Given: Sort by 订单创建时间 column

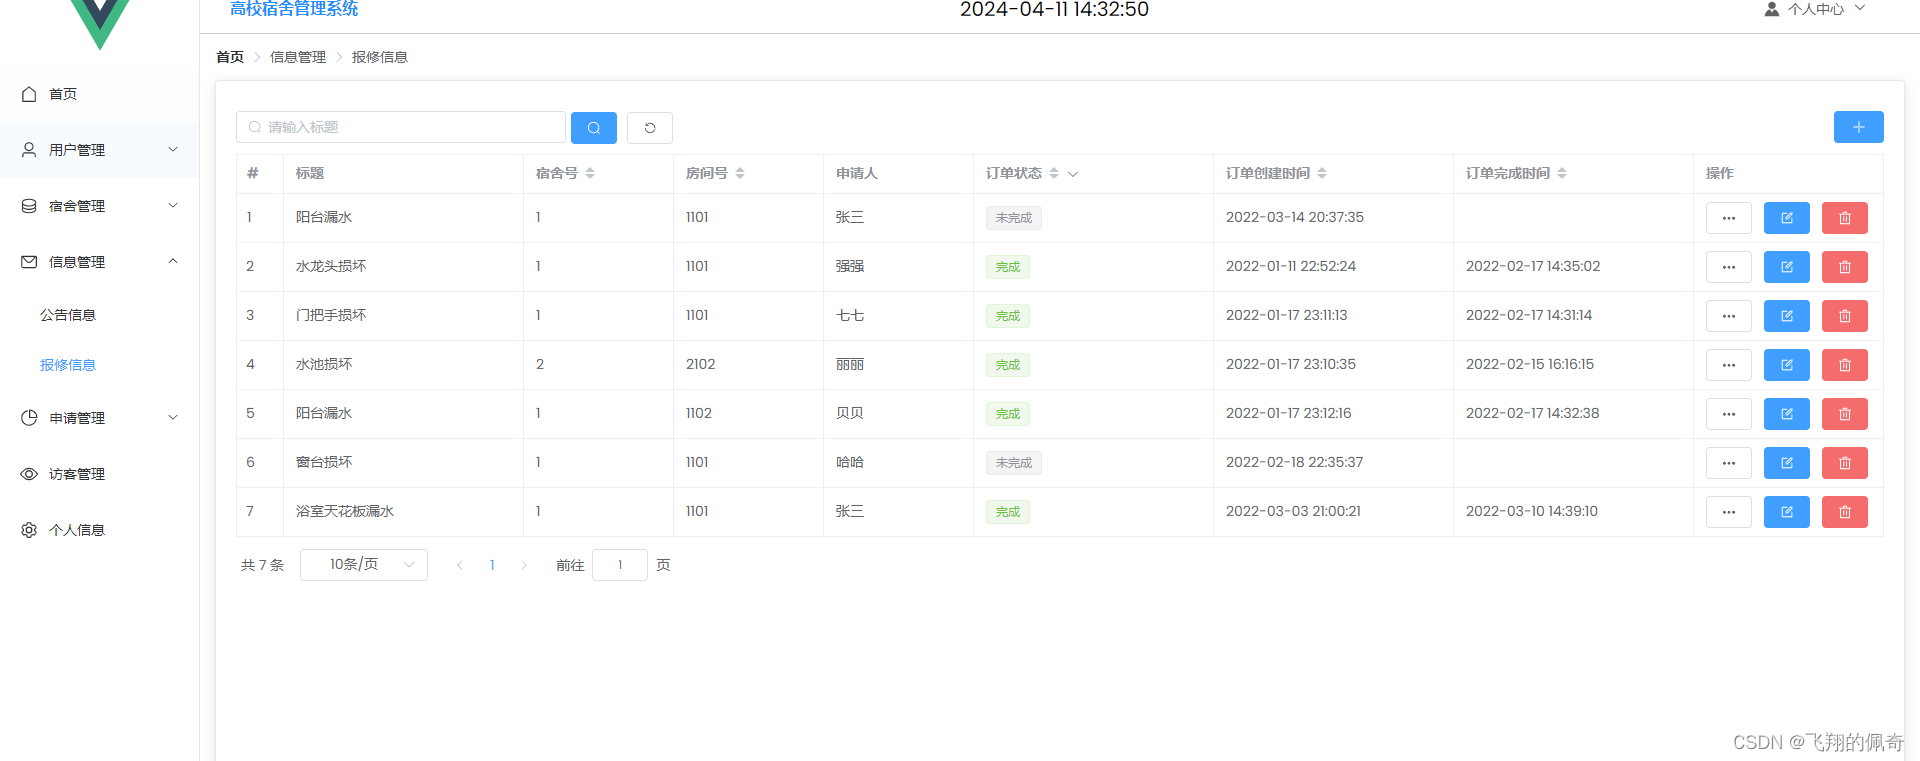Looking at the screenshot, I should 1322,173.
